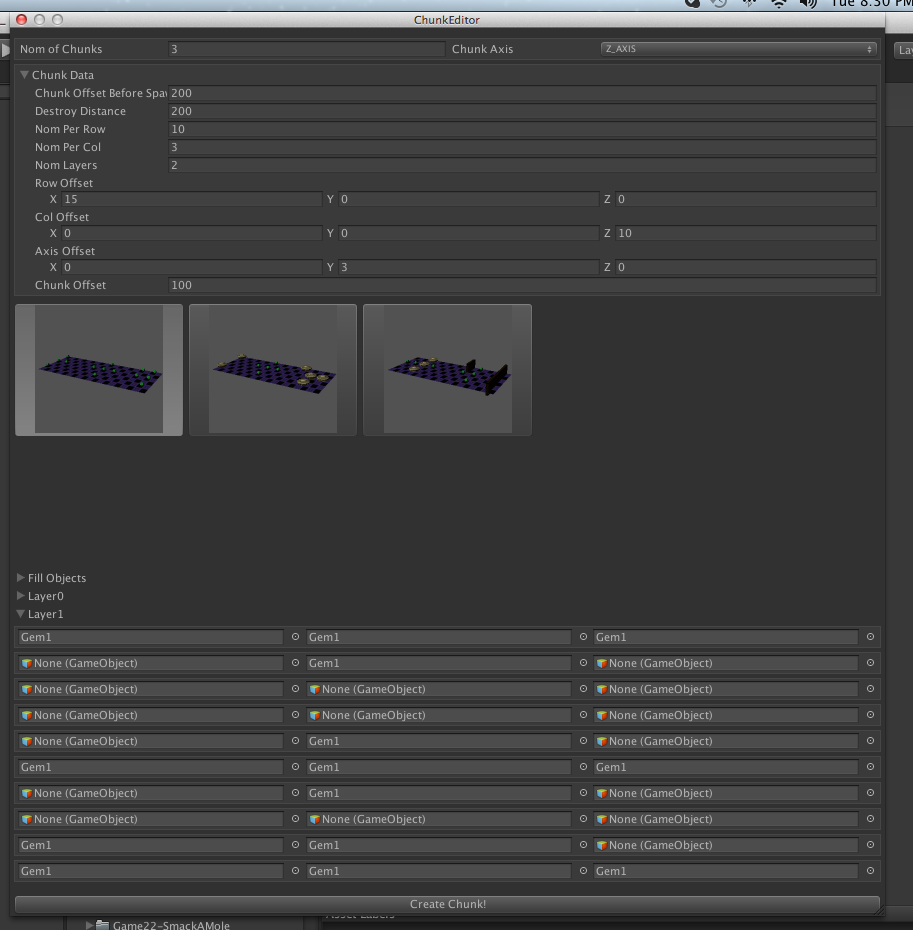Screen dimensions: 913x930
Task: Click the Axis Offset Z field
Action: pos(746,267)
